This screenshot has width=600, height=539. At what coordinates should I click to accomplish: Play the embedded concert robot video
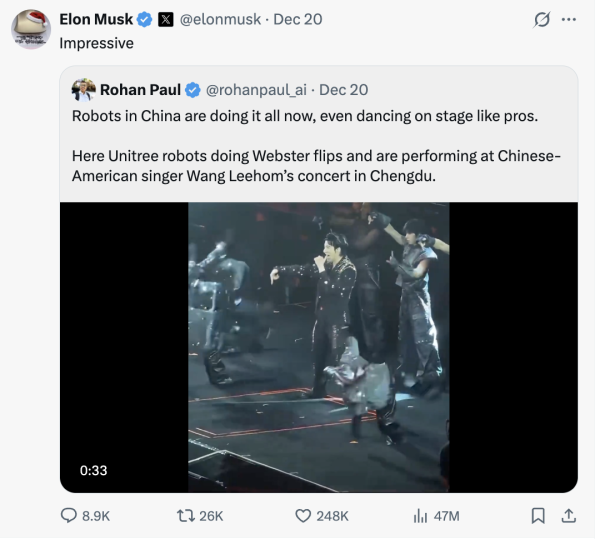(318, 347)
